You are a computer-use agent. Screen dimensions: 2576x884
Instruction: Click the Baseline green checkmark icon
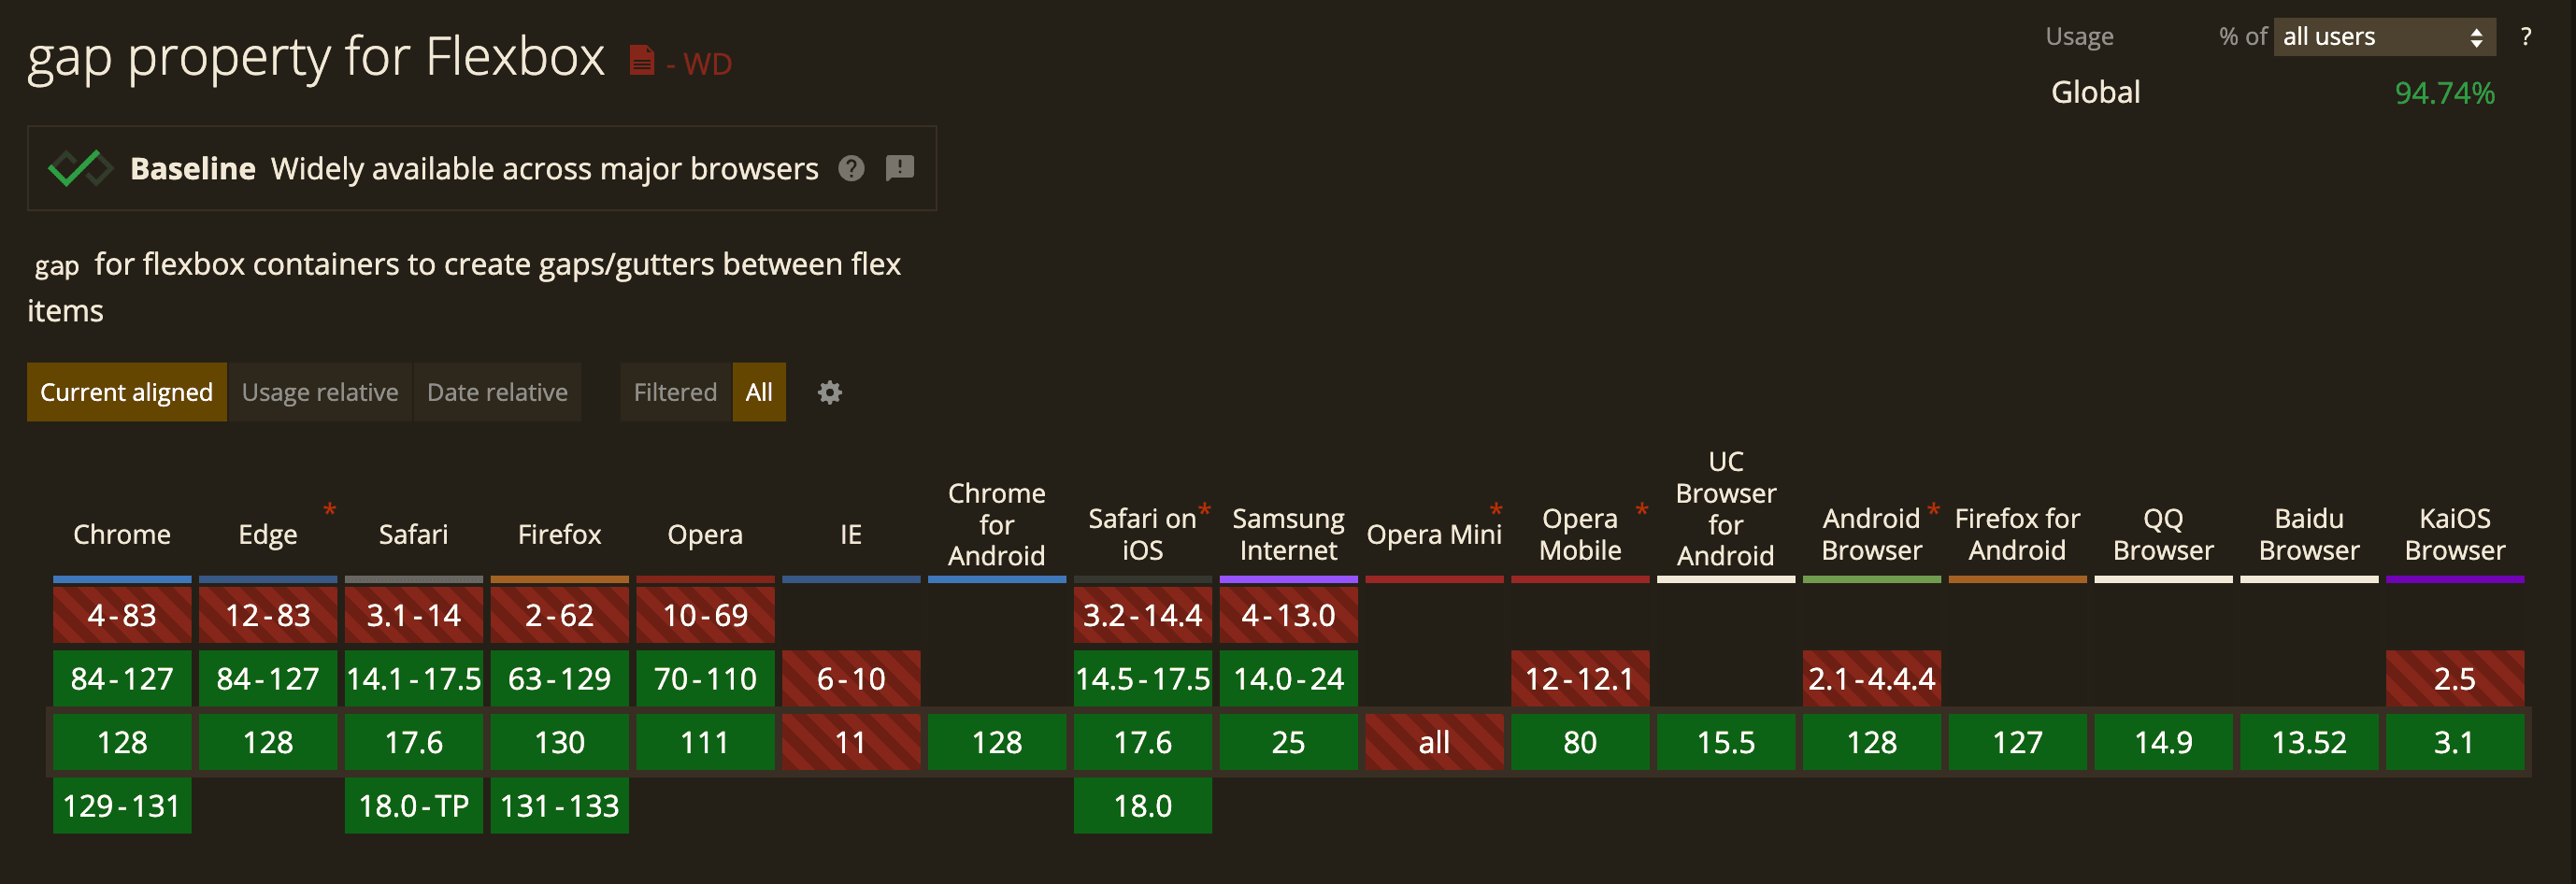[79, 168]
